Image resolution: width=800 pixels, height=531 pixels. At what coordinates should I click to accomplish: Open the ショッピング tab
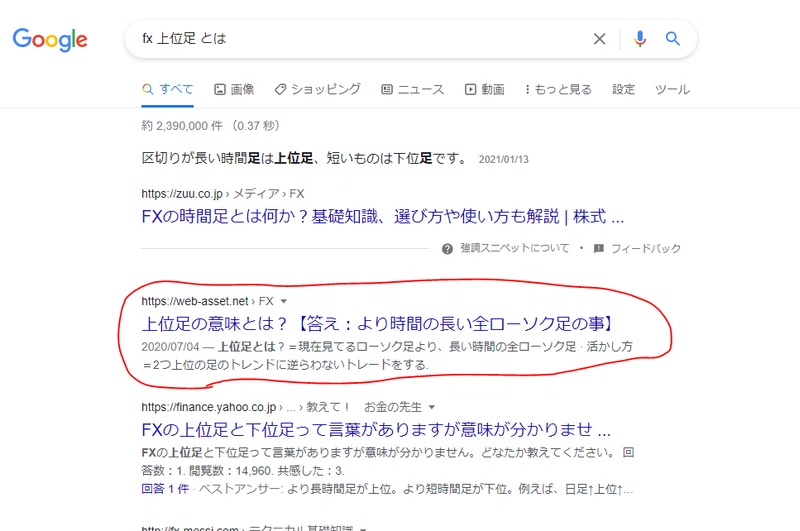pos(317,89)
